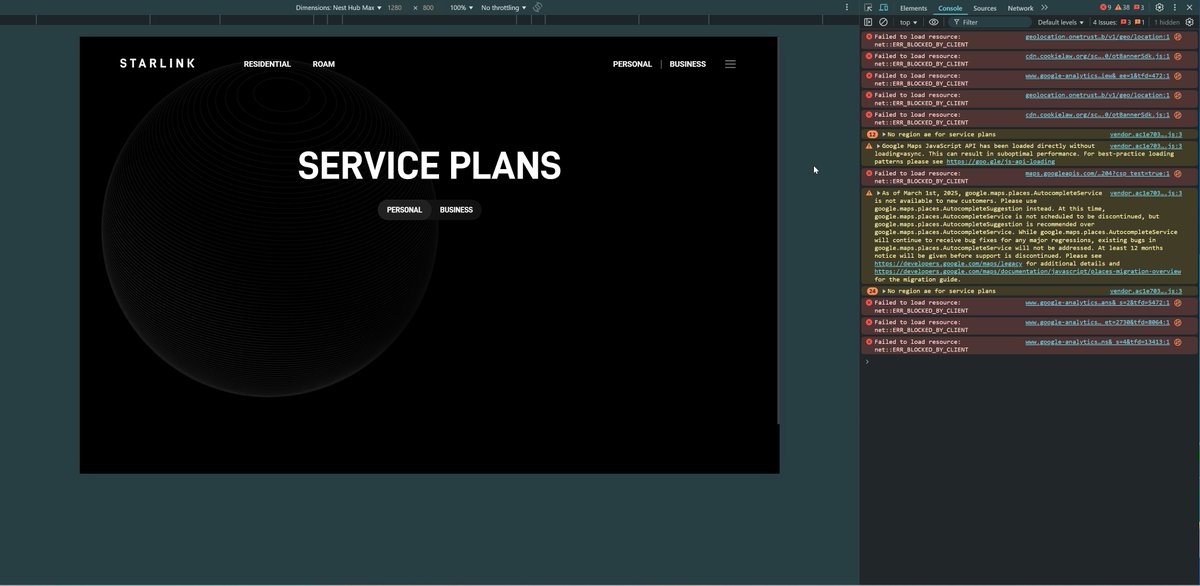Open DevTools settings gear in top bar
The height and width of the screenshot is (586, 1200).
[x=1159, y=8]
